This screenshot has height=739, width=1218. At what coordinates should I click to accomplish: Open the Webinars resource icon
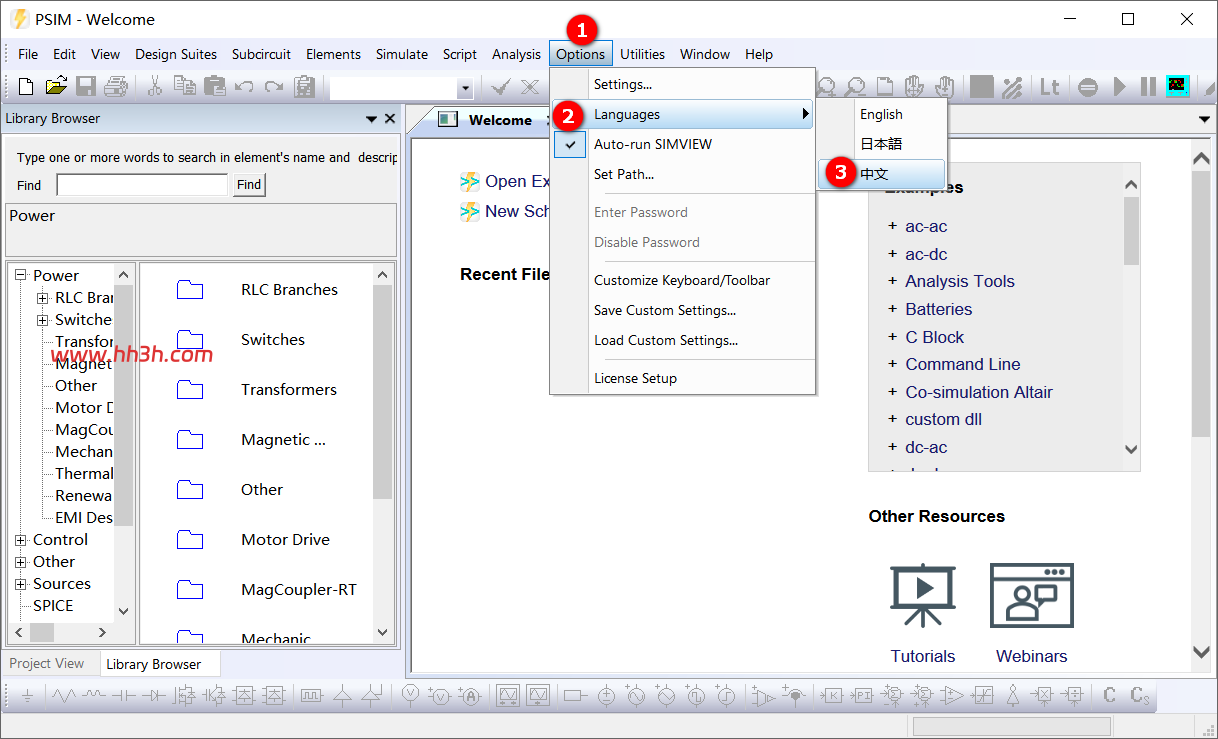click(1032, 596)
